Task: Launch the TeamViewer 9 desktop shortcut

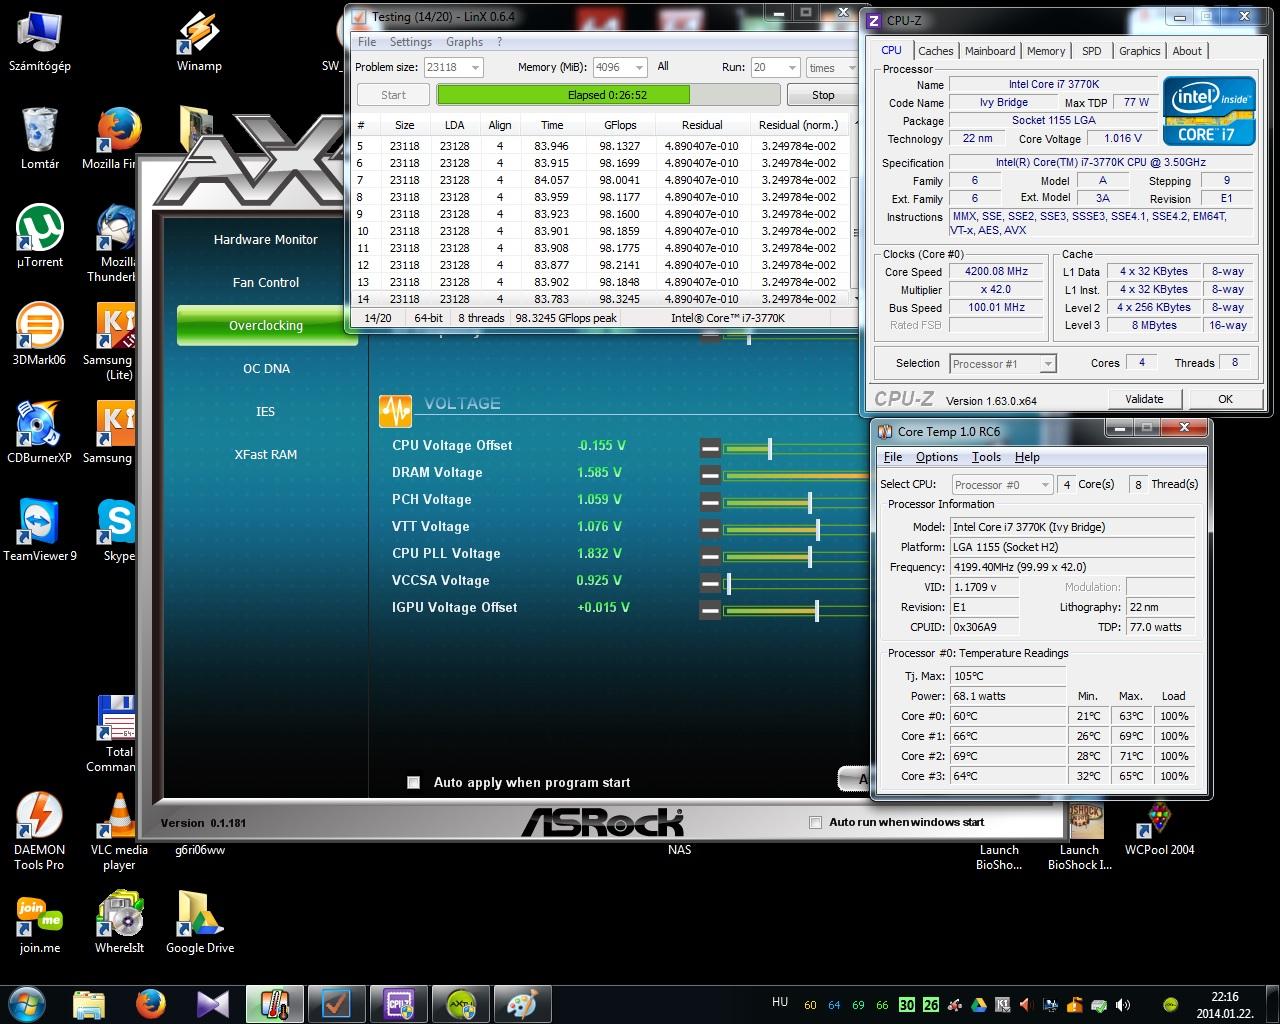Action: 40,530
